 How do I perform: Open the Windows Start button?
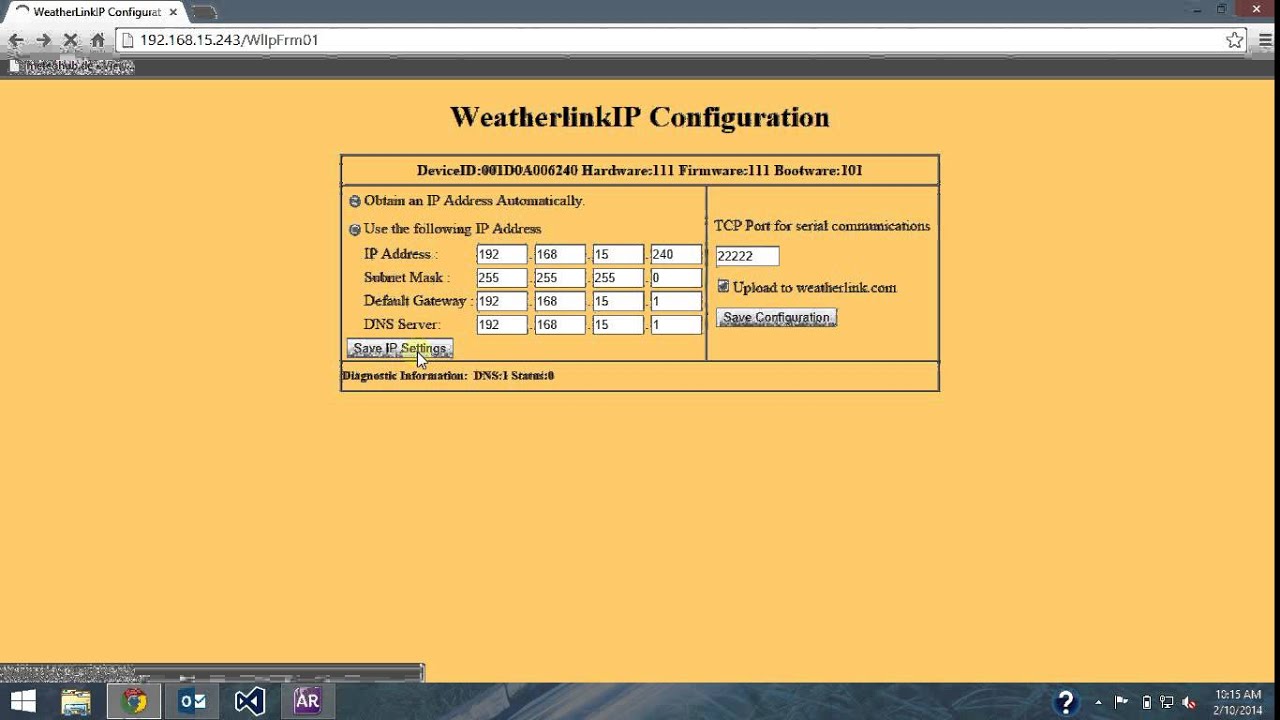coord(23,701)
